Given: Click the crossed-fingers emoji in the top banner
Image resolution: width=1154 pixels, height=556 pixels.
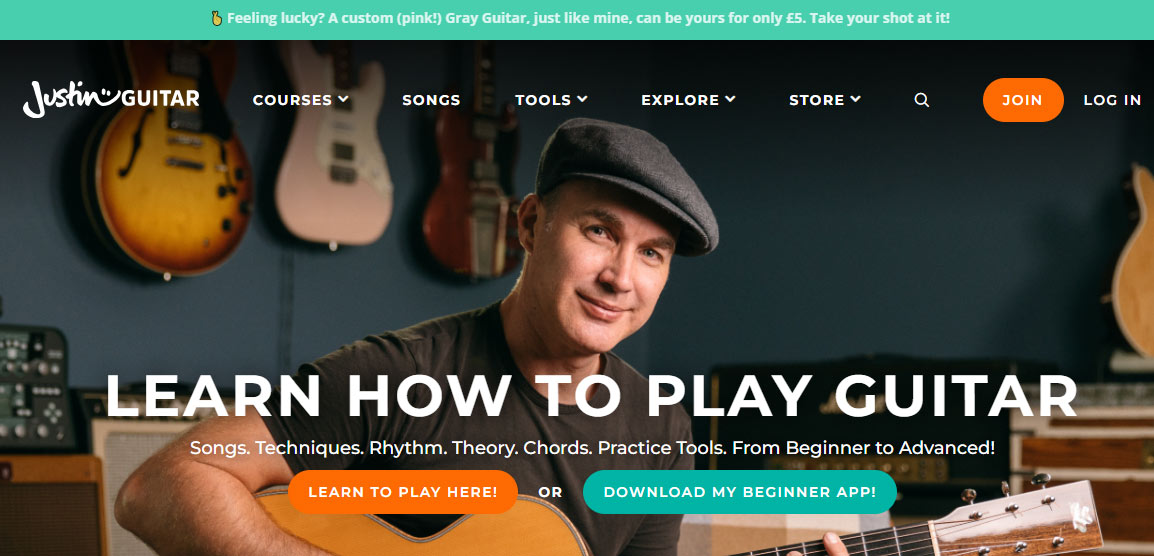Looking at the screenshot, I should coord(216,18).
